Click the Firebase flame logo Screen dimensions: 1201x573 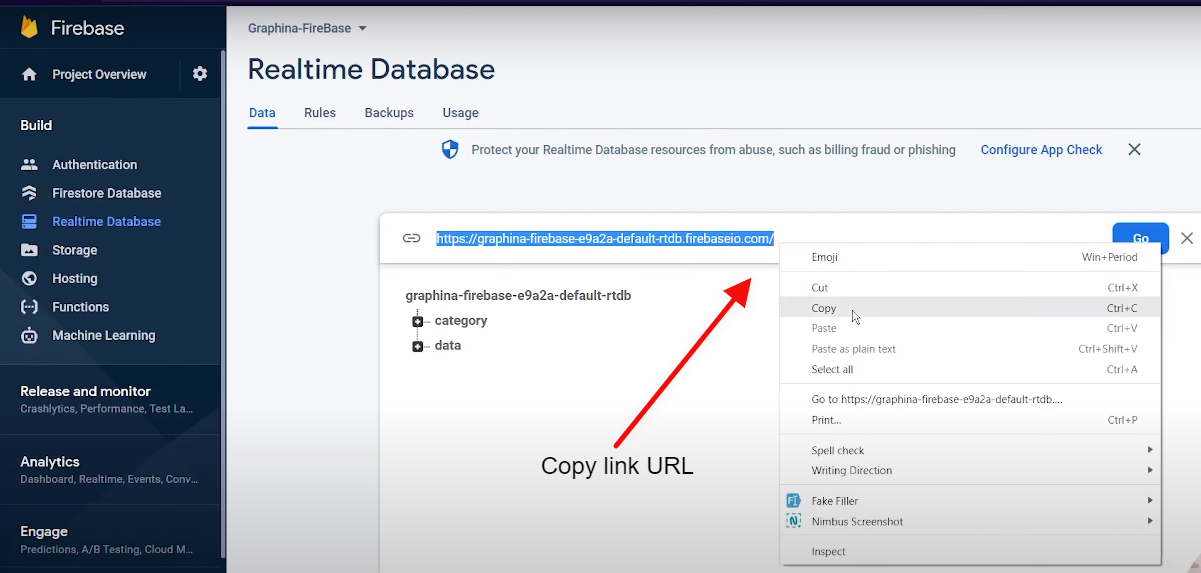point(29,27)
